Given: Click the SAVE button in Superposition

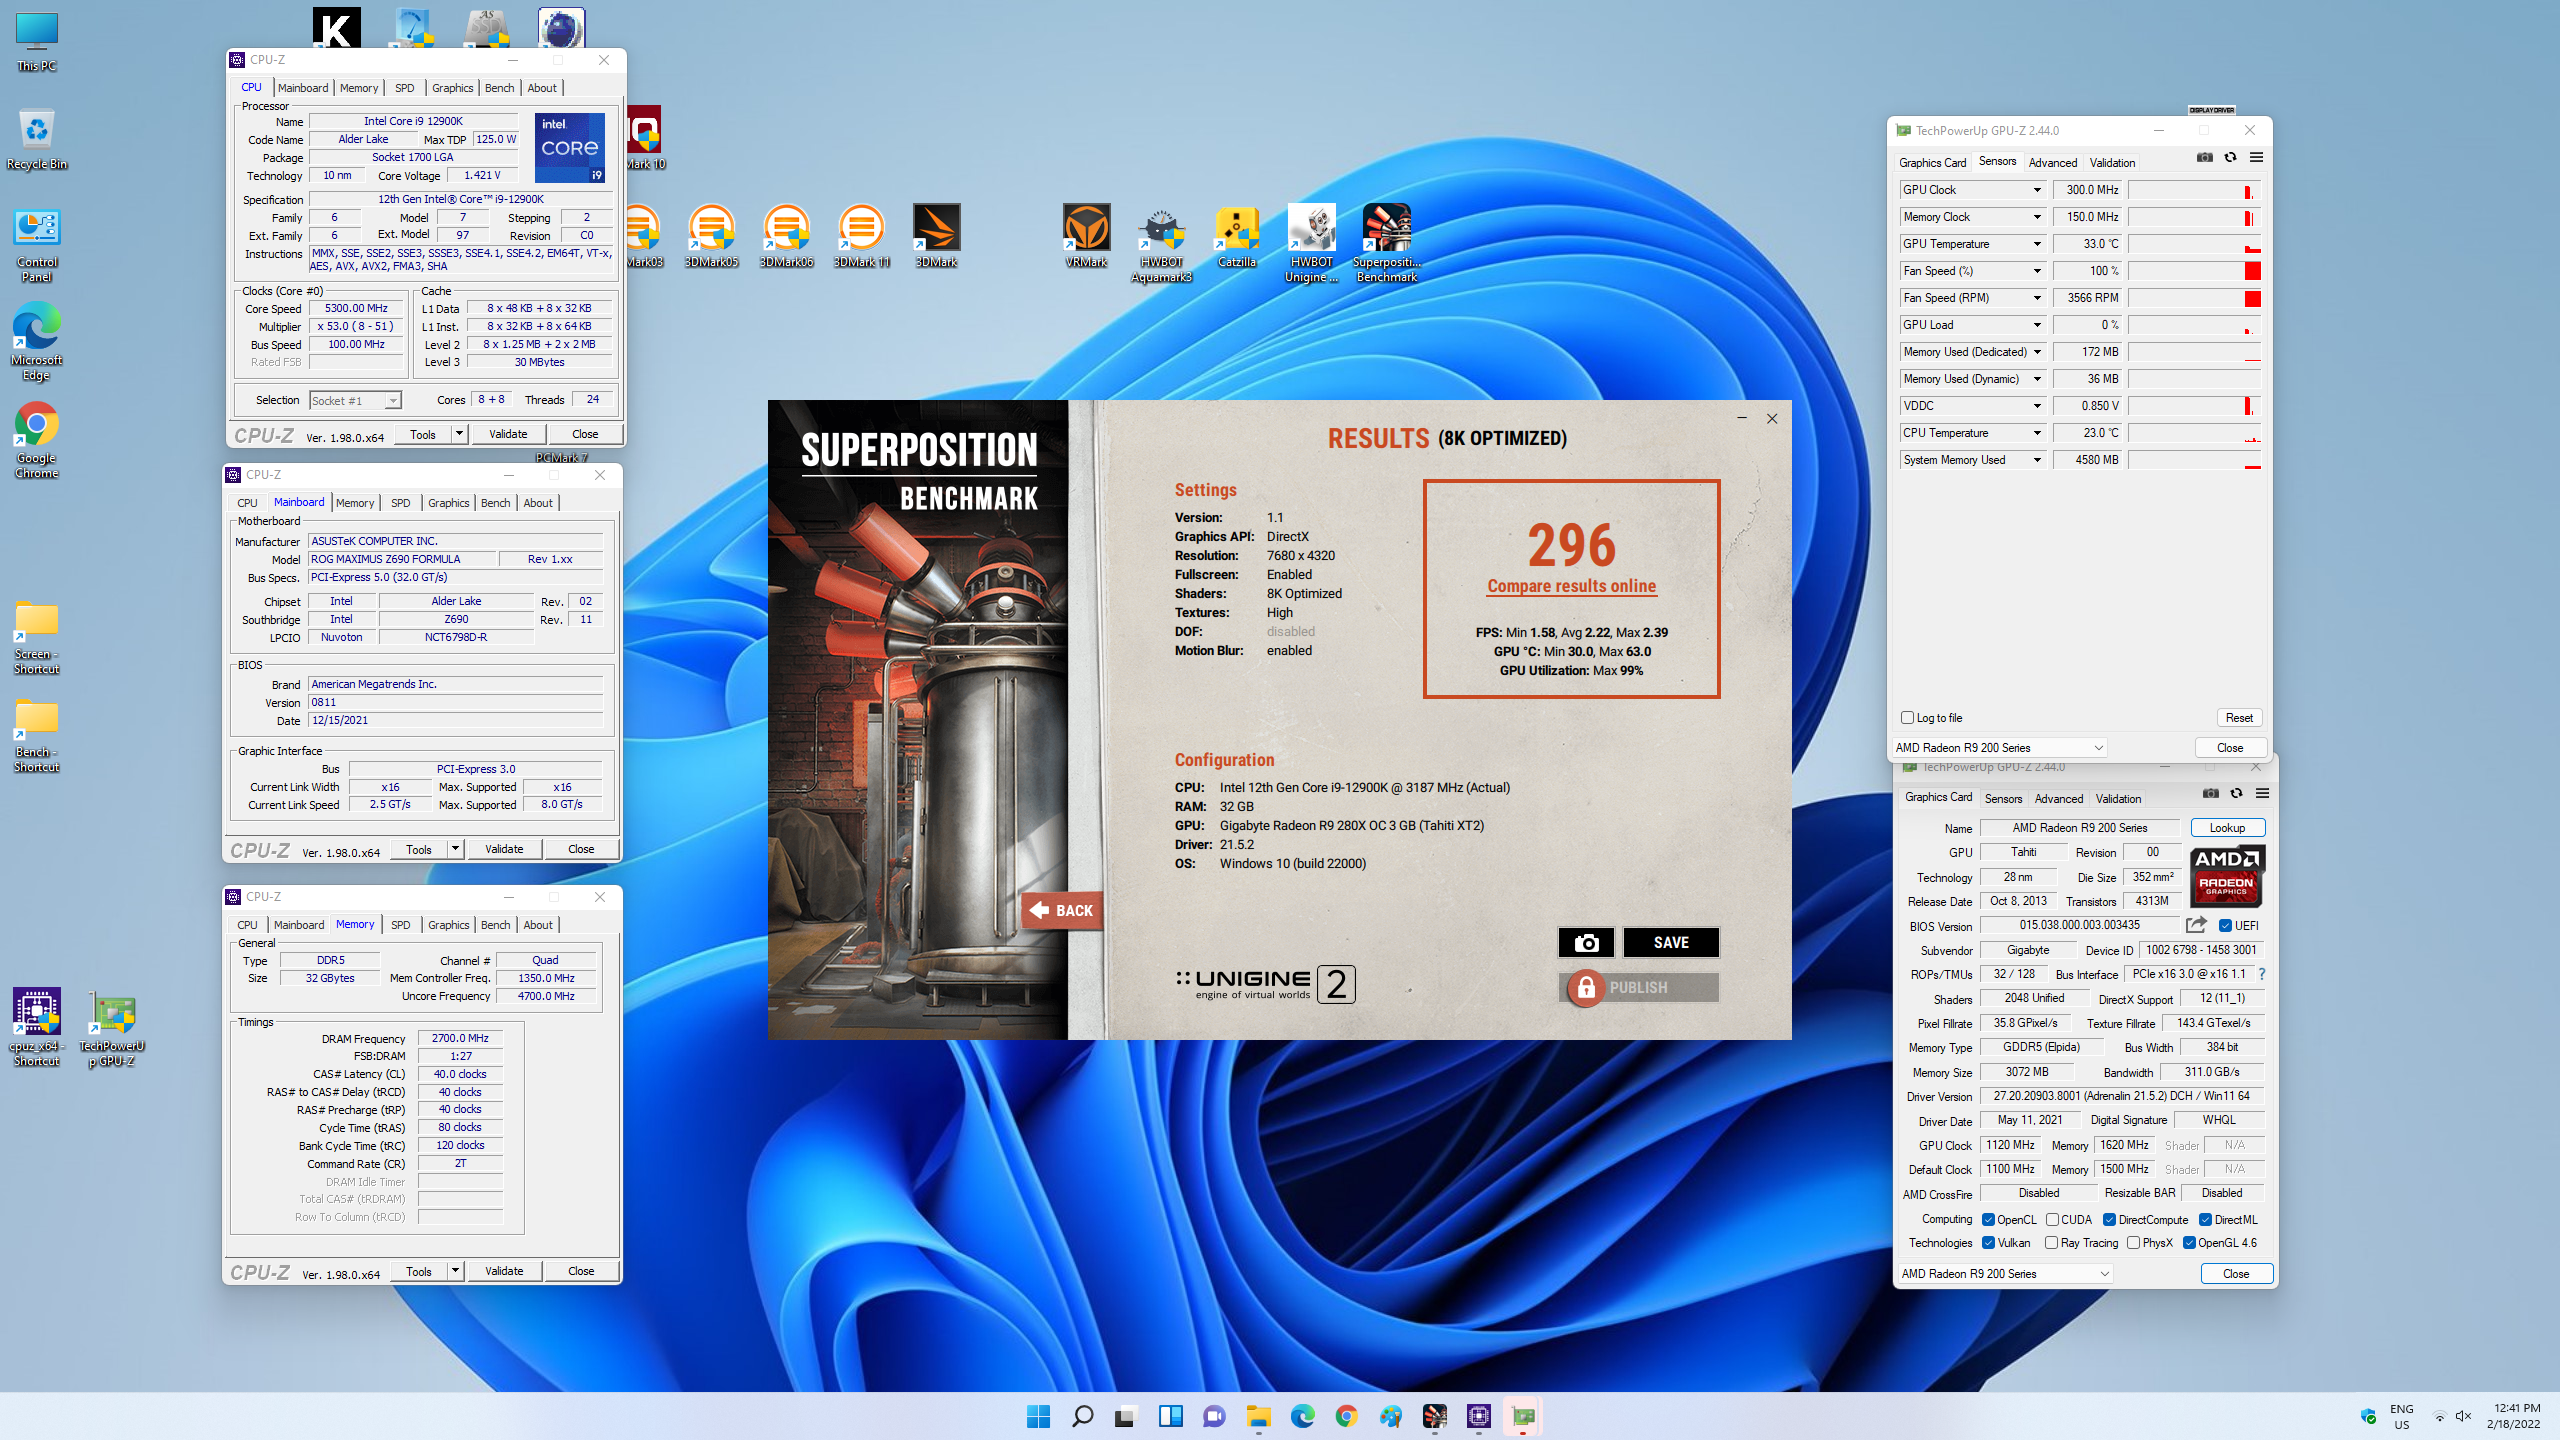Looking at the screenshot, I should click(1671, 942).
